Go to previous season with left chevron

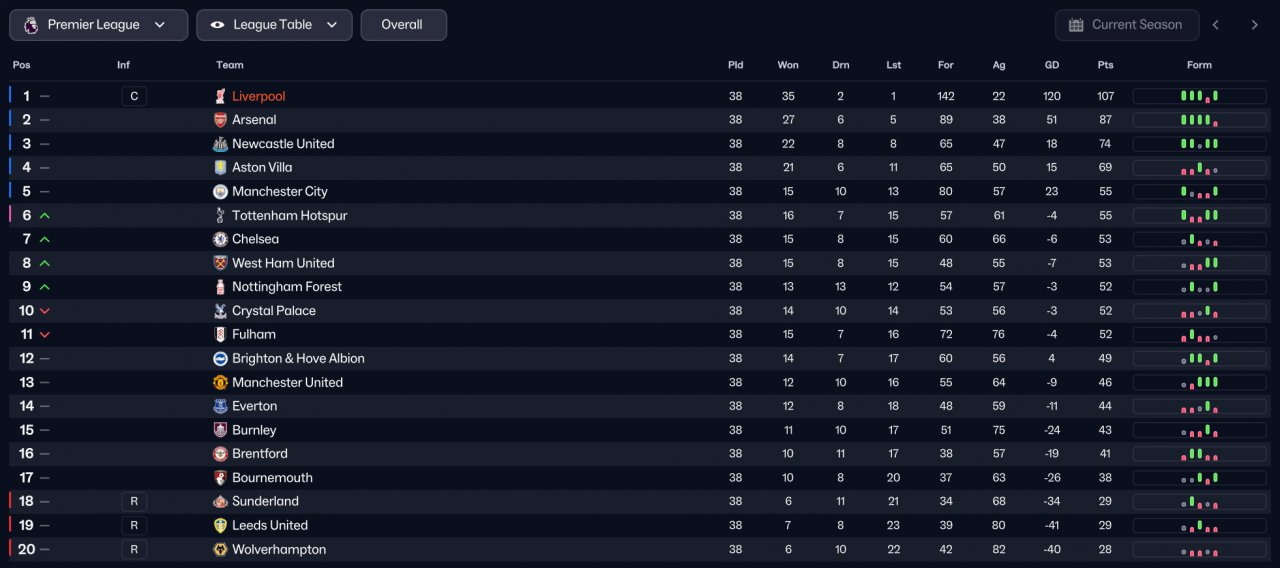click(x=1216, y=25)
